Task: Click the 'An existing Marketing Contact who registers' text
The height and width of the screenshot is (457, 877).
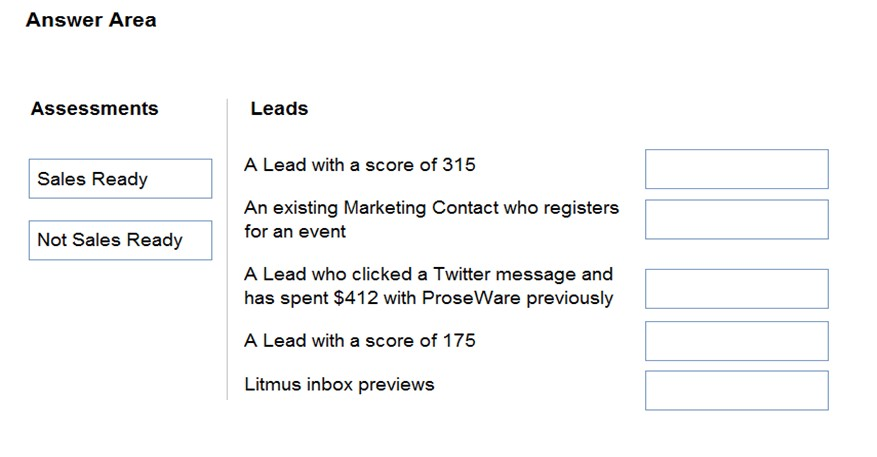Action: pos(431,208)
